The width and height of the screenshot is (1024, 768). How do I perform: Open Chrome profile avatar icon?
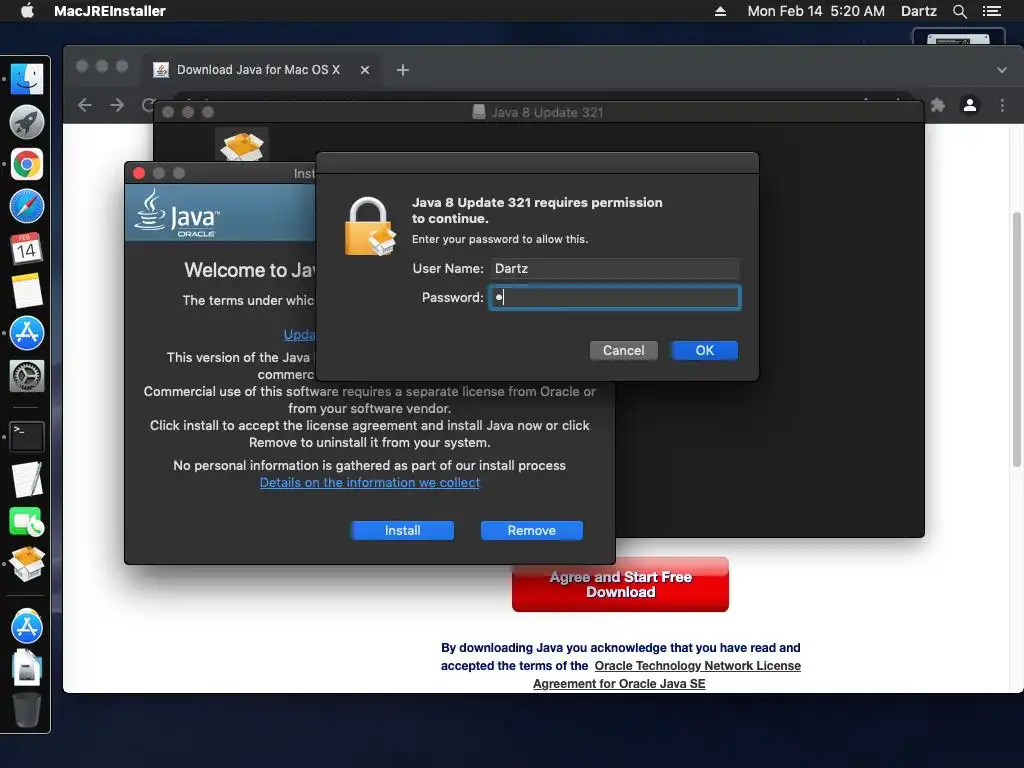pyautogui.click(x=970, y=105)
